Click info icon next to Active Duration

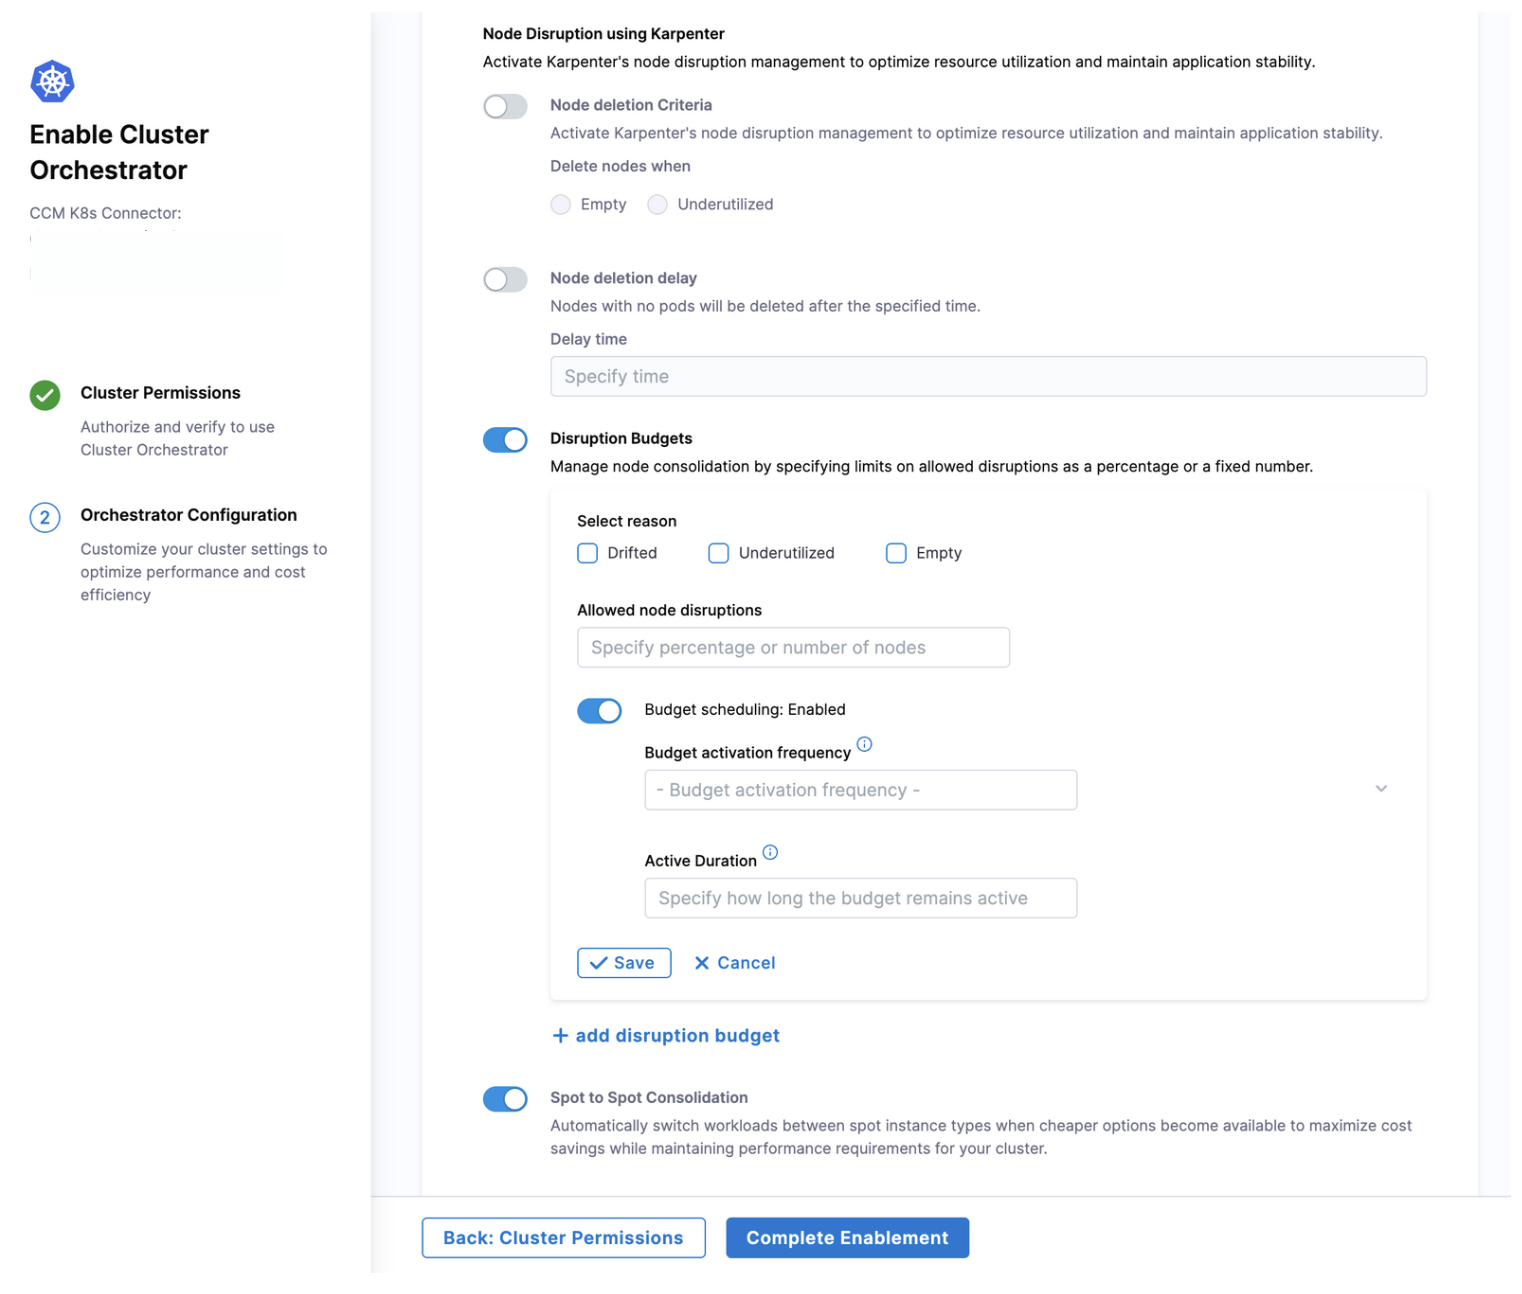[770, 852]
